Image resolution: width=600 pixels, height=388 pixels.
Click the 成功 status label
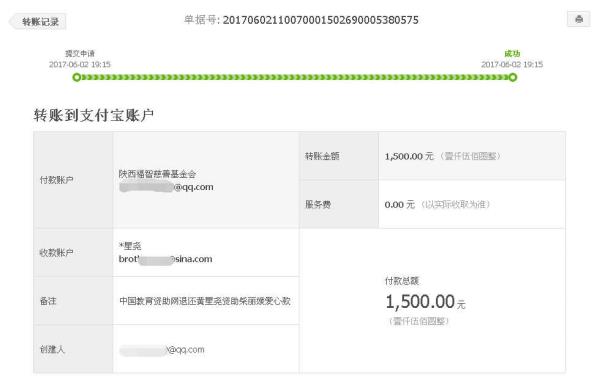click(512, 54)
